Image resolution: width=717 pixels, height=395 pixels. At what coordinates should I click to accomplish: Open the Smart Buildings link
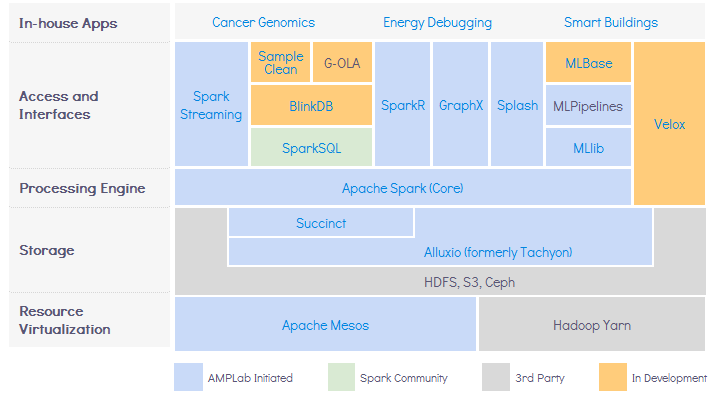tap(610, 22)
